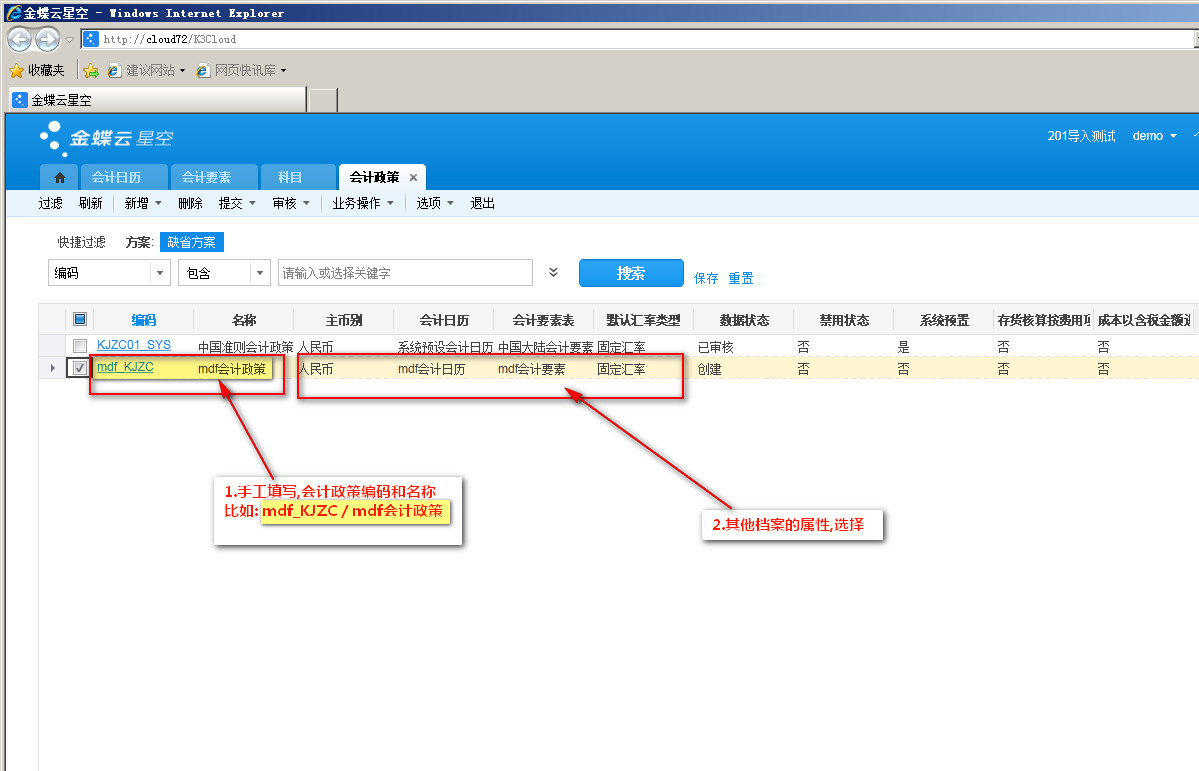Click the 收藏夹 favorites label
Viewport: 1199px width, 771px height.
[x=46, y=70]
